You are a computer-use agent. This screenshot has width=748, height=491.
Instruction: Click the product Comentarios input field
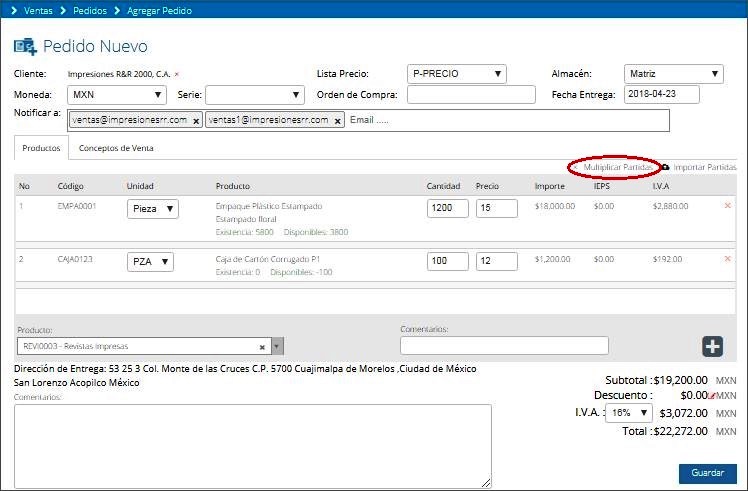coord(504,345)
